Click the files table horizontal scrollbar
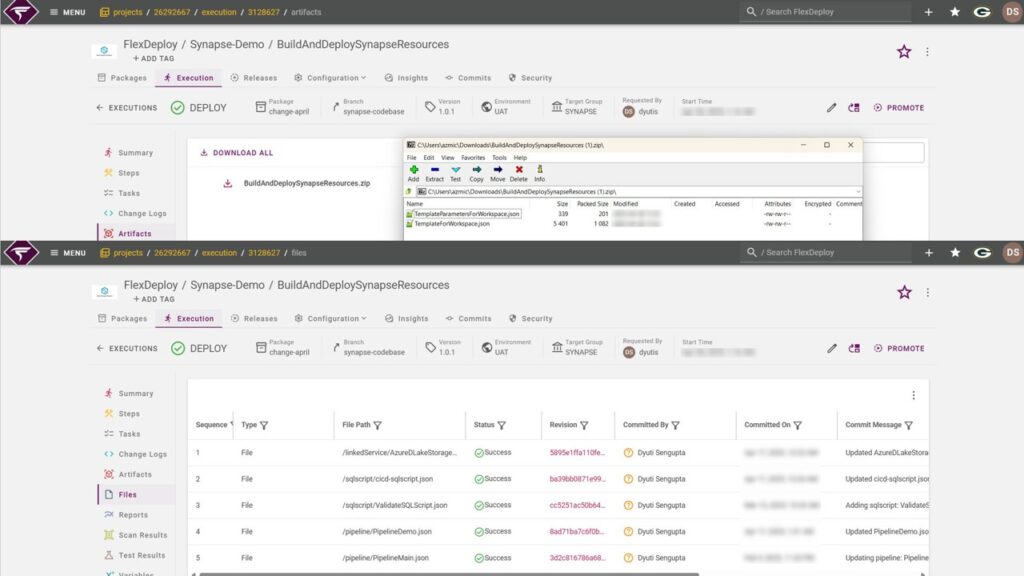1024x576 pixels. [449, 574]
